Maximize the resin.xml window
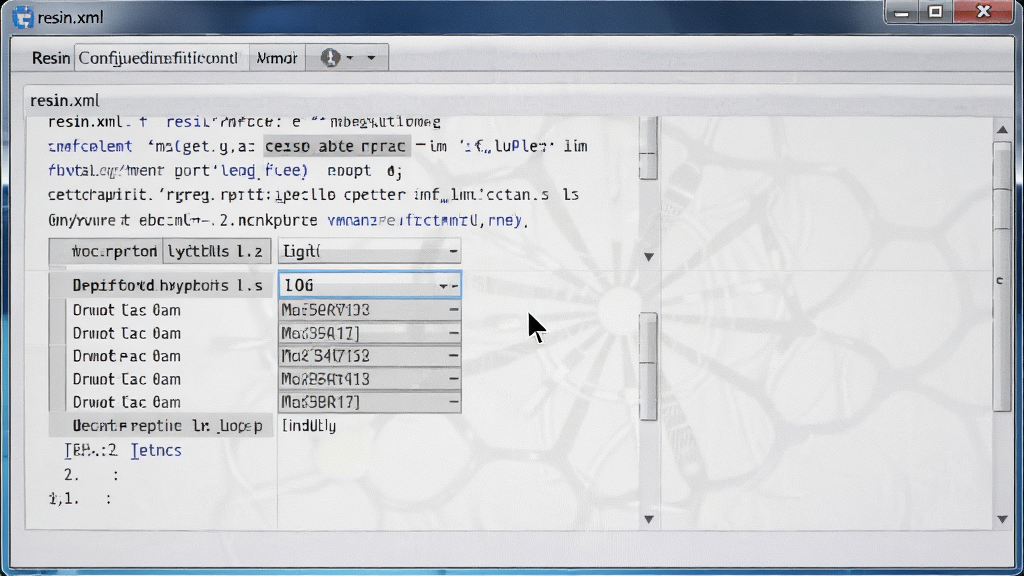Screen dimensions: 1024x576 935,12
